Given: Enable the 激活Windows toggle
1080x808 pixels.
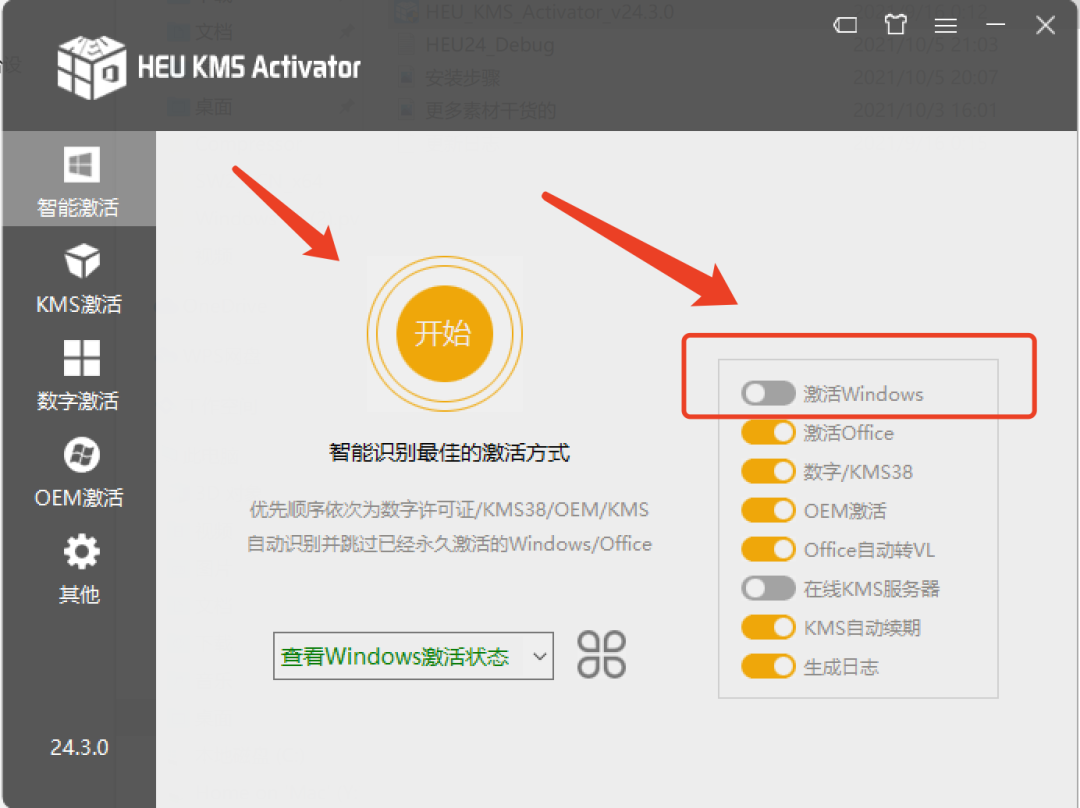Looking at the screenshot, I should tap(767, 394).
